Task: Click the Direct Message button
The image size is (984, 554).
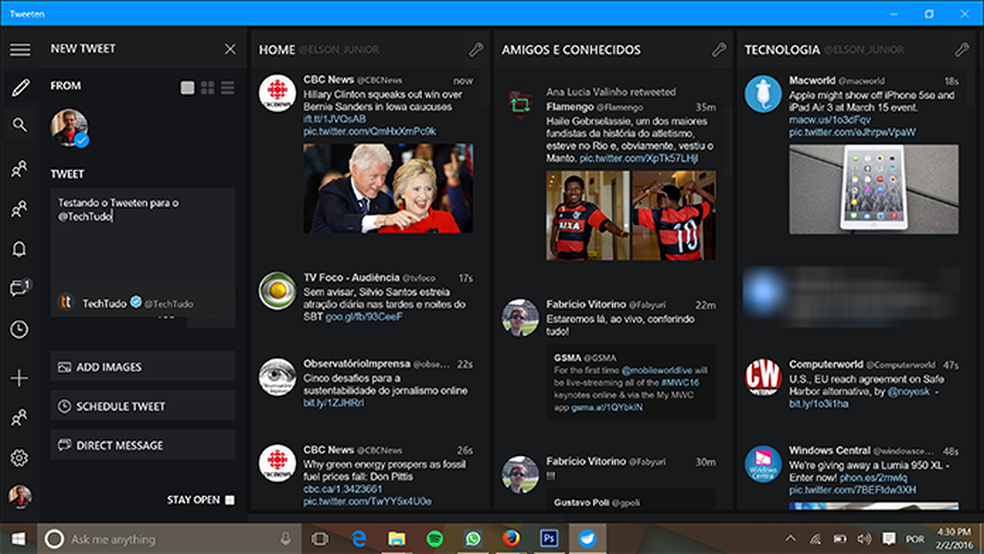Action: [x=143, y=445]
